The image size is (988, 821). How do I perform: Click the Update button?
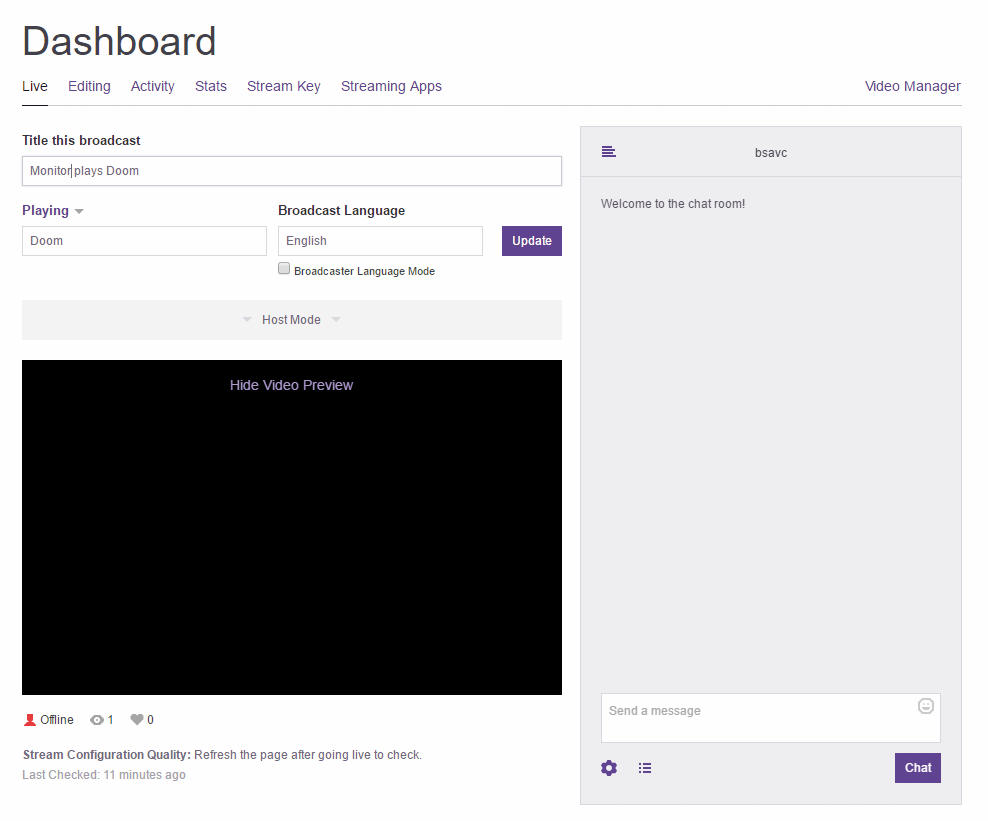click(532, 241)
